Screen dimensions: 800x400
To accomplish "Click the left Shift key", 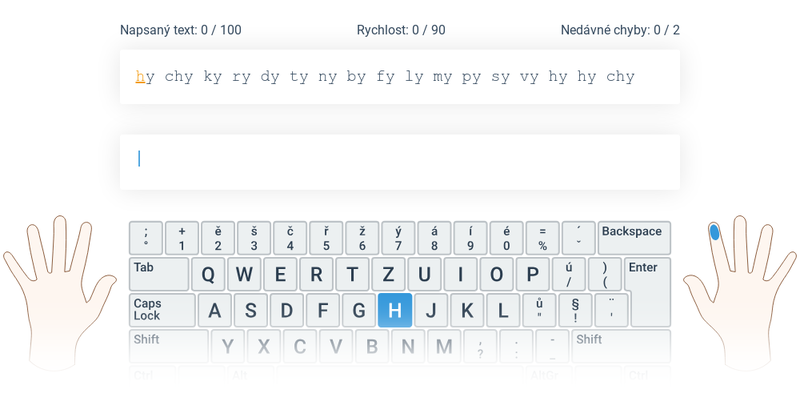I will (169, 346).
